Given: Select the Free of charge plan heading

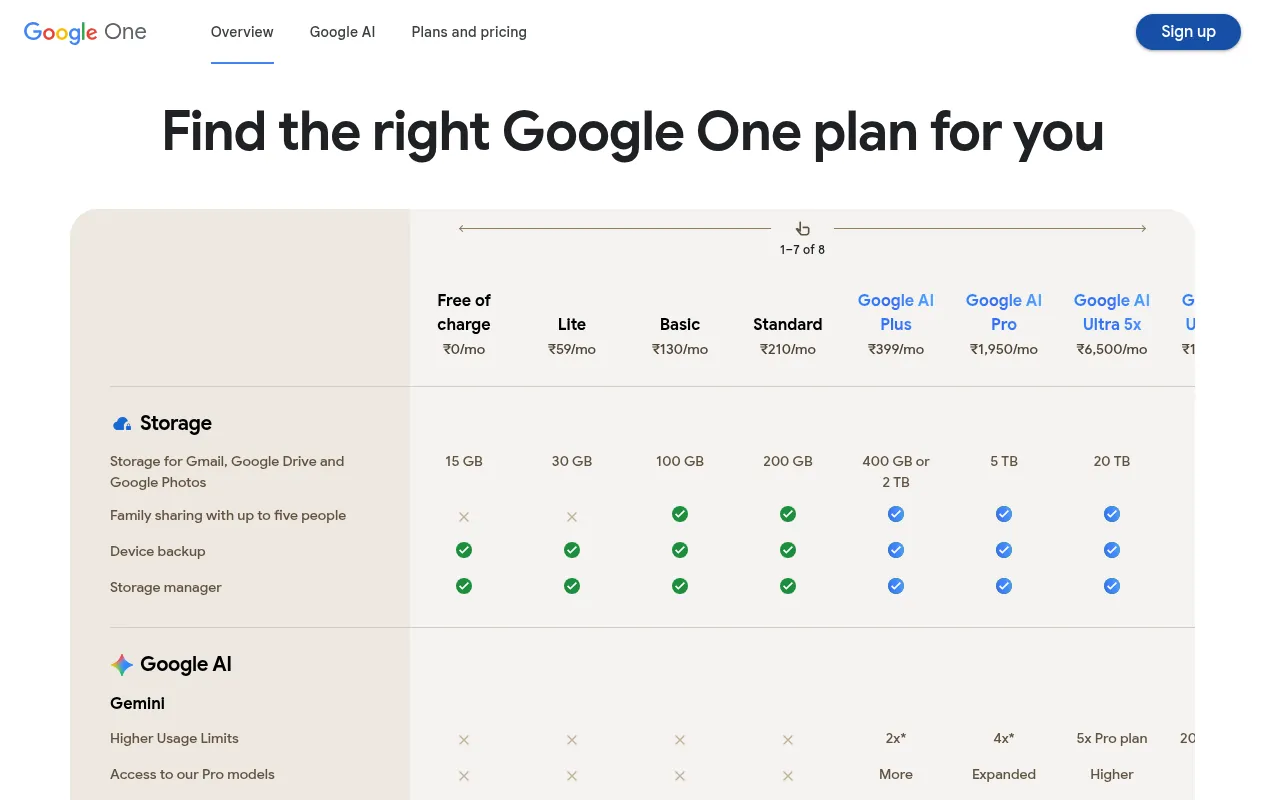Looking at the screenshot, I should [x=464, y=312].
